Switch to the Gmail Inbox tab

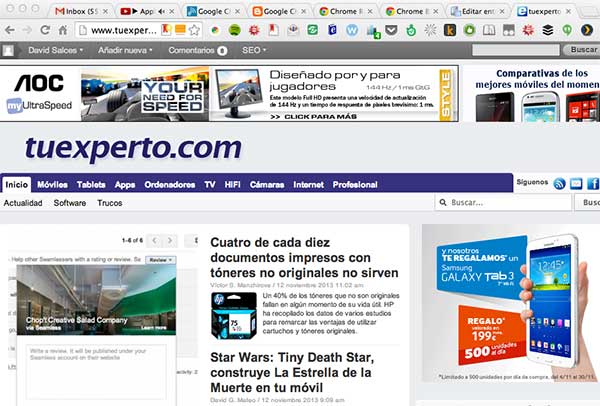click(80, 11)
